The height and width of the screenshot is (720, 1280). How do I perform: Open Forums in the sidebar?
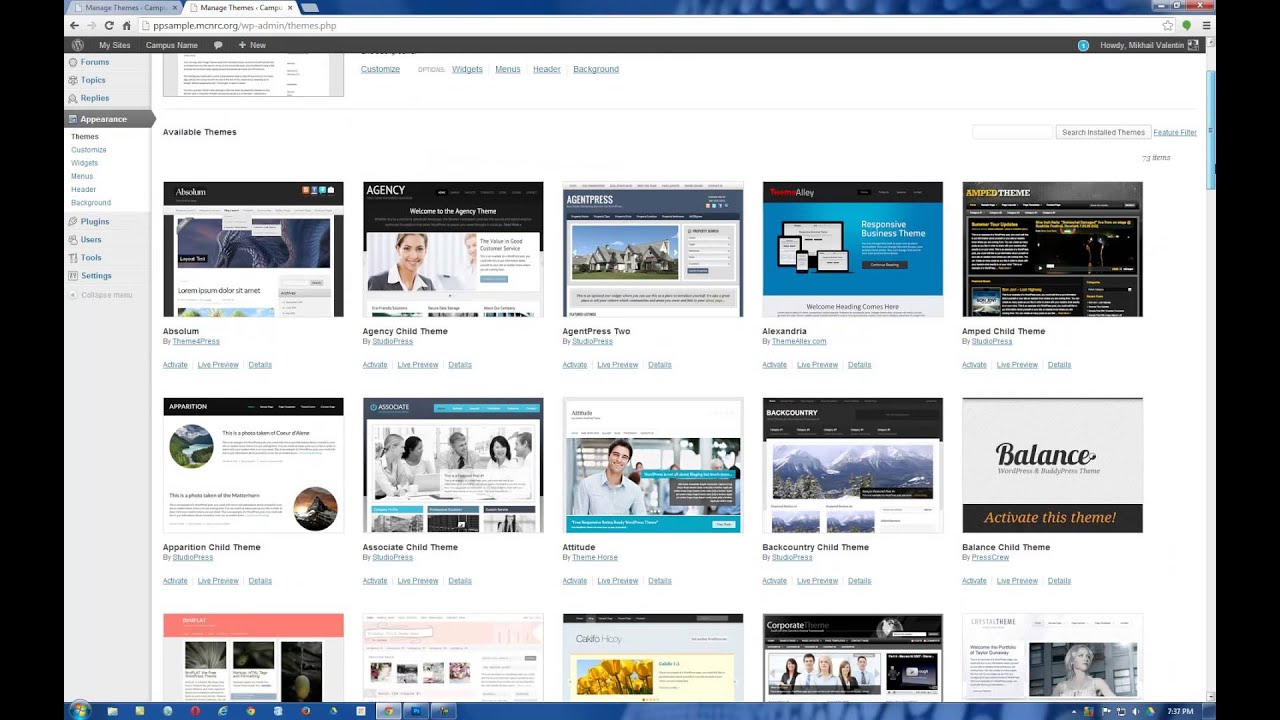[95, 62]
